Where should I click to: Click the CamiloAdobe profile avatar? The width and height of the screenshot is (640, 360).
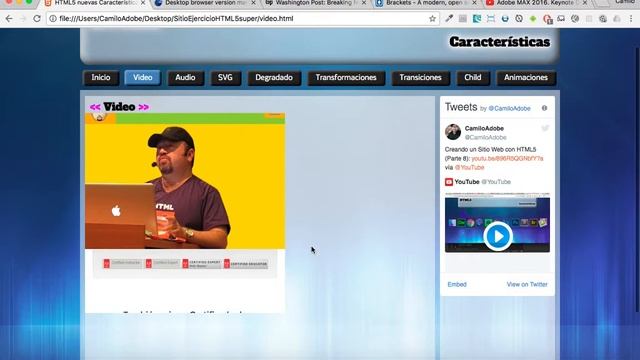[x=453, y=132]
